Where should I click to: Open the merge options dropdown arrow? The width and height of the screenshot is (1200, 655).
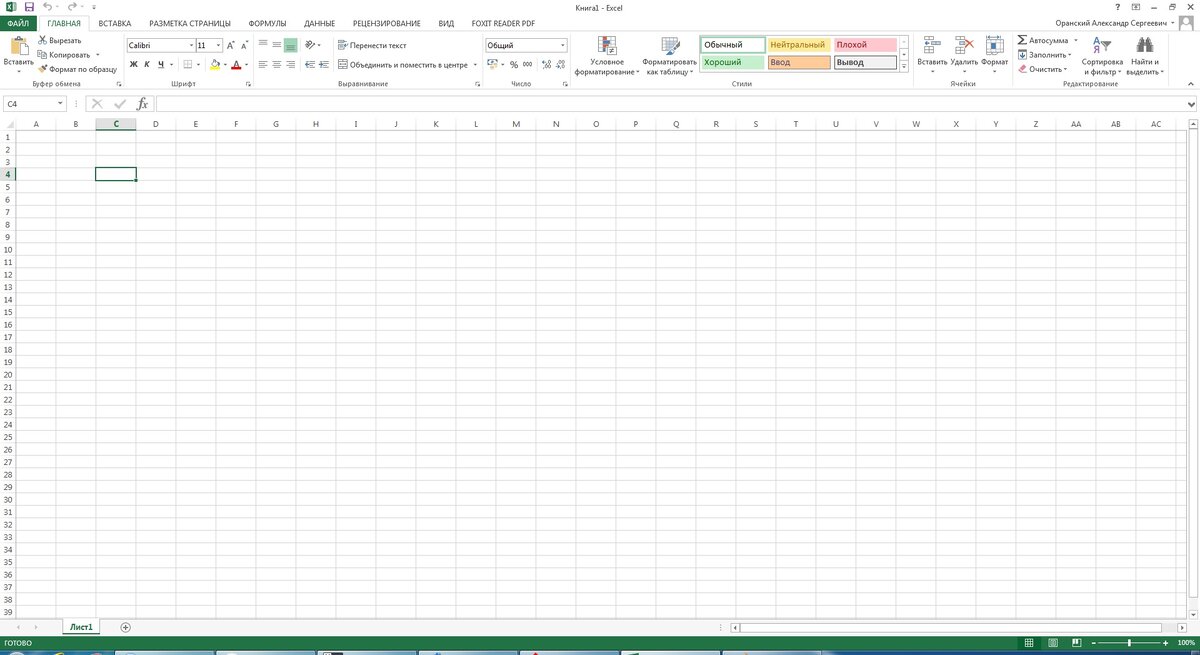(x=474, y=65)
